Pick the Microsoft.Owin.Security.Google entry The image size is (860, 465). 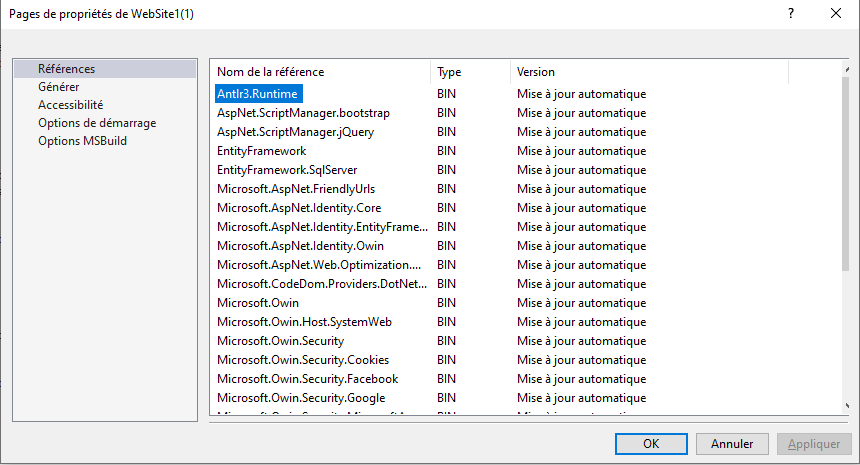[302, 398]
